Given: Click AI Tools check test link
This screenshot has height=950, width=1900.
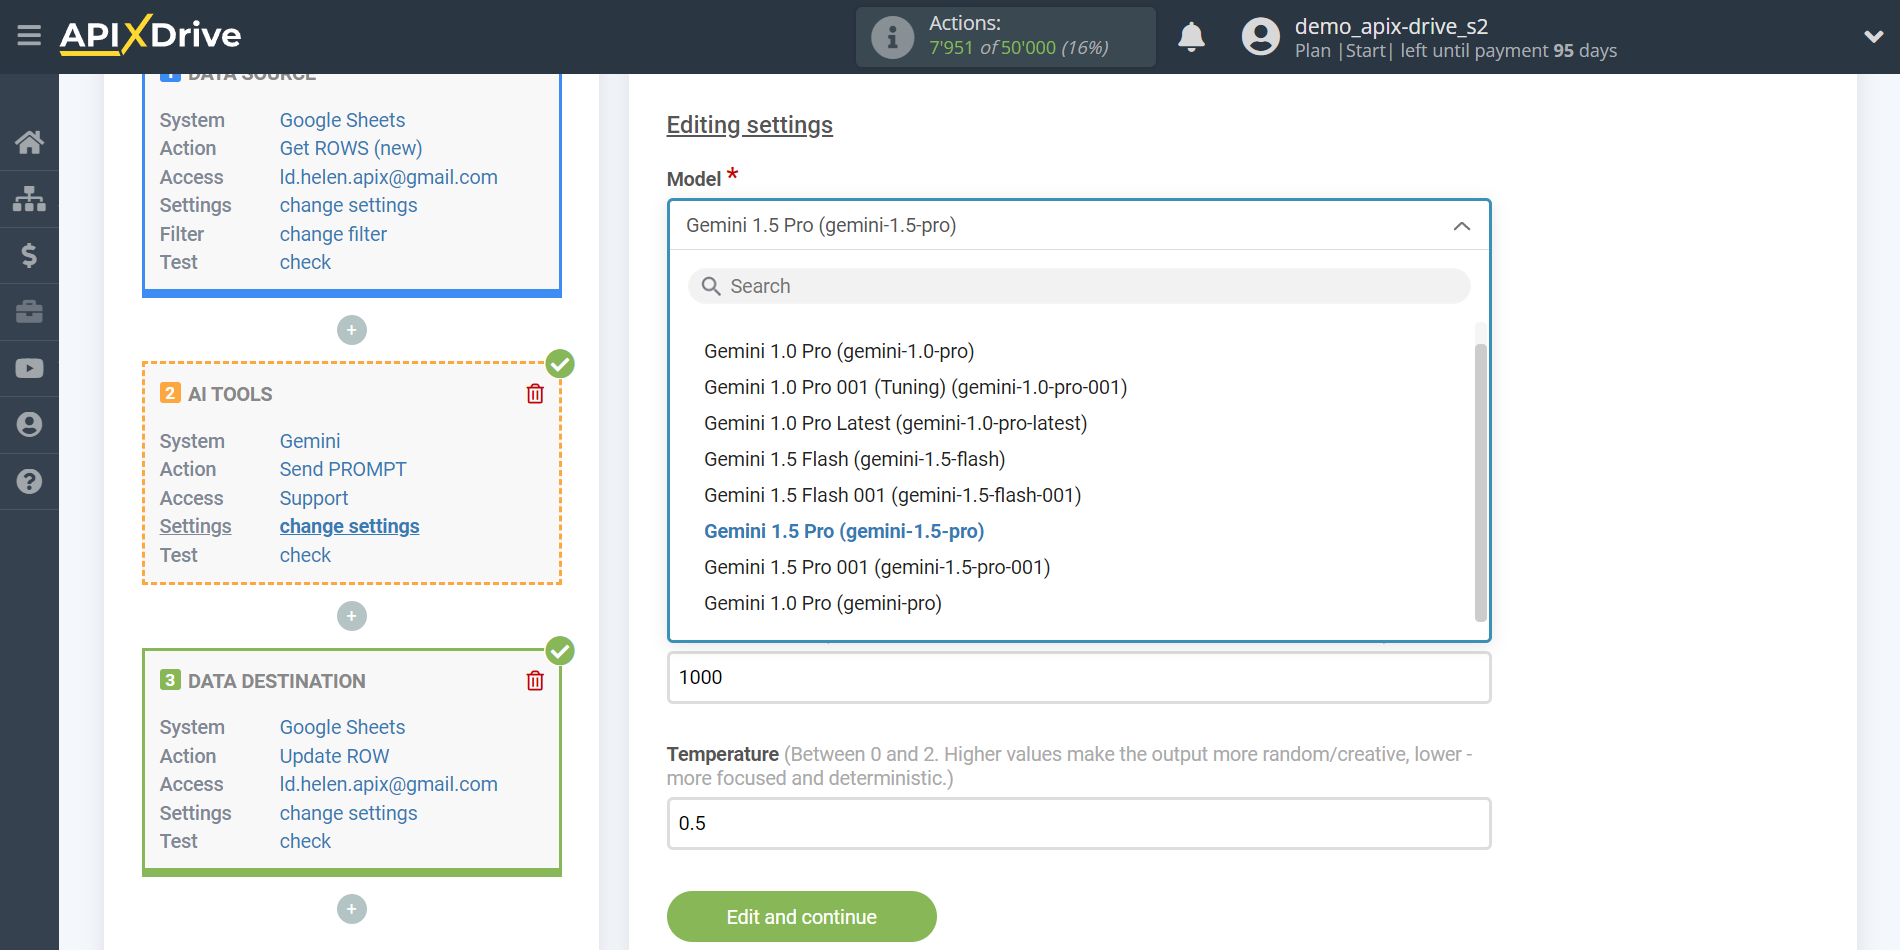Looking at the screenshot, I should (305, 555).
